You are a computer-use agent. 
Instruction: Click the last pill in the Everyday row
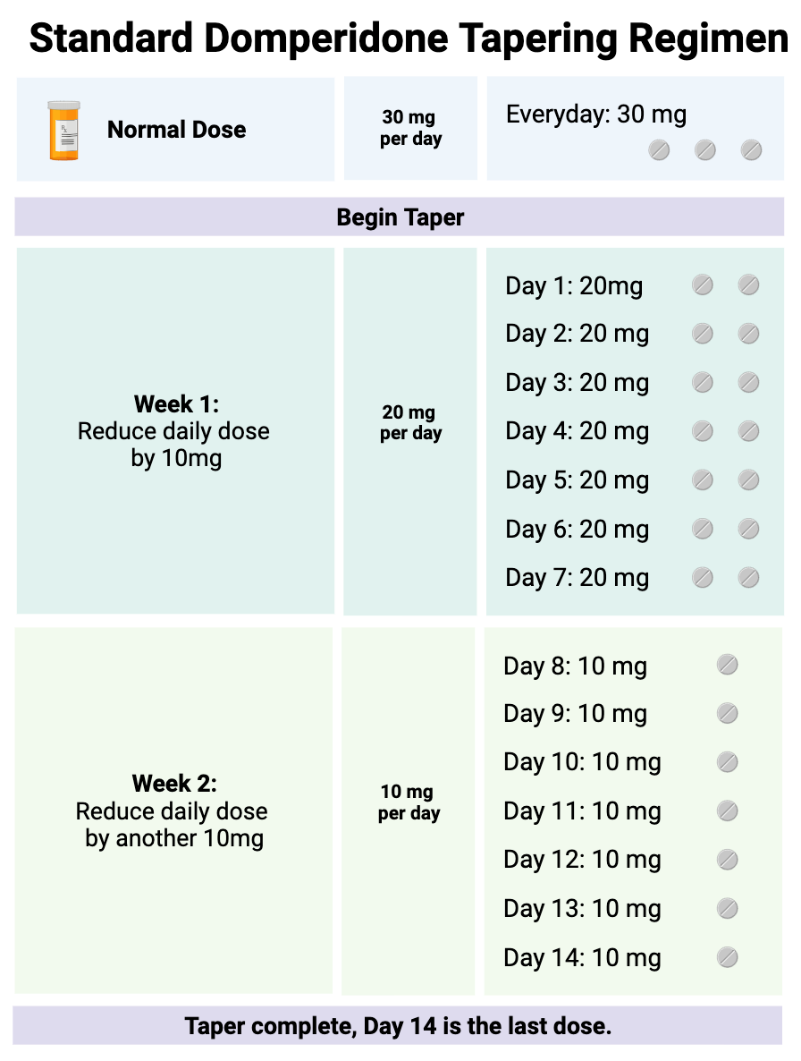(751, 150)
